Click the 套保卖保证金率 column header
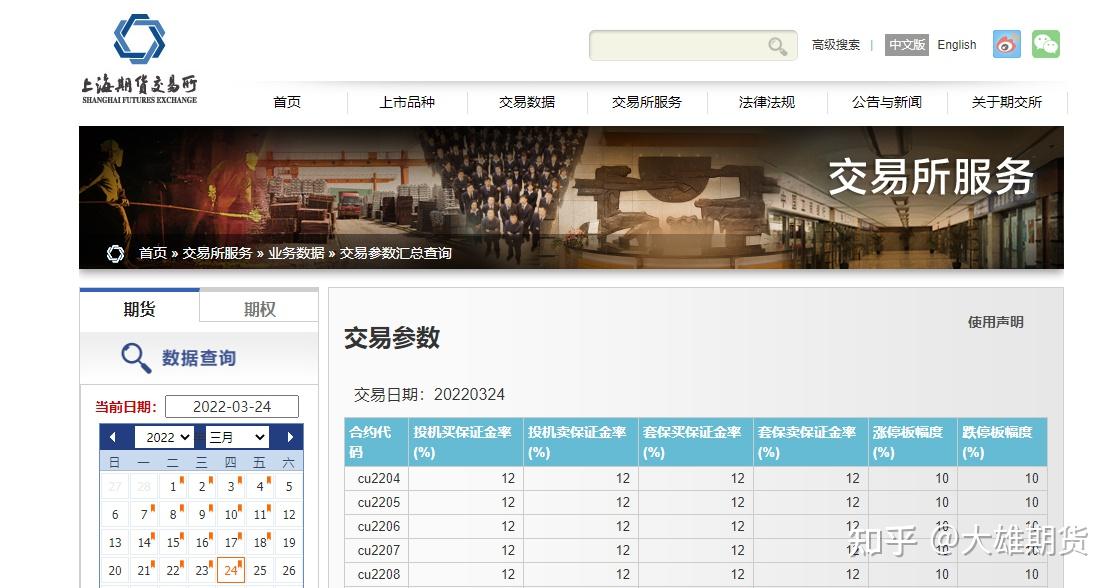This screenshot has height=588, width=1118. click(x=811, y=442)
